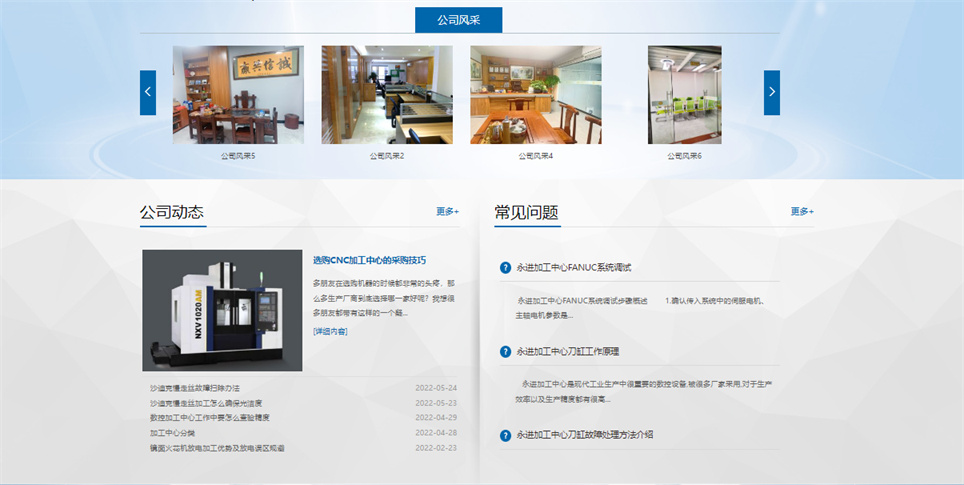Open the 公司风采 section tab
This screenshot has height=485, width=964.
tap(458, 20)
